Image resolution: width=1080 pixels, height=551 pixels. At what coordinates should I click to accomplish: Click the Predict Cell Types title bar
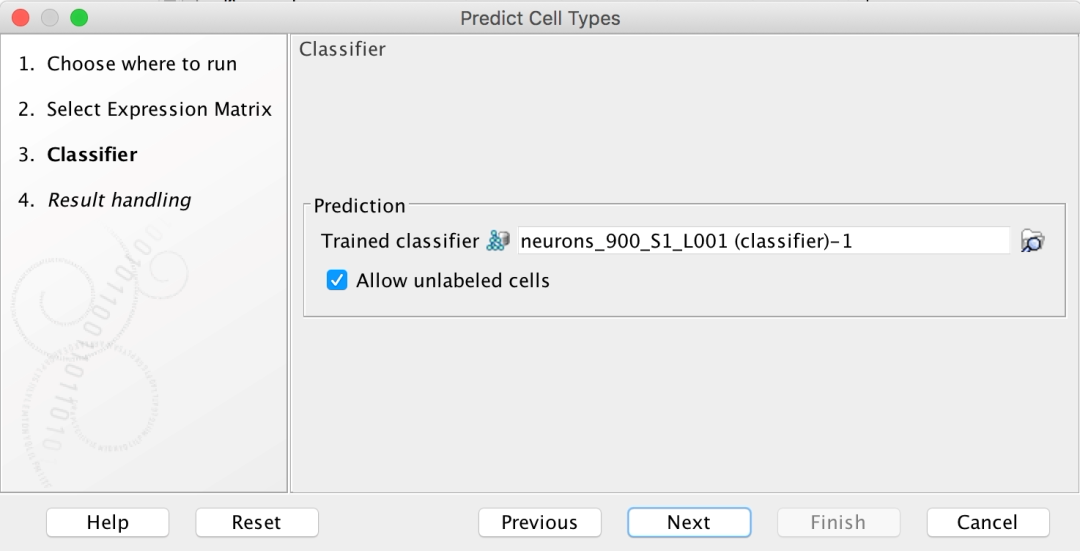pyautogui.click(x=540, y=18)
